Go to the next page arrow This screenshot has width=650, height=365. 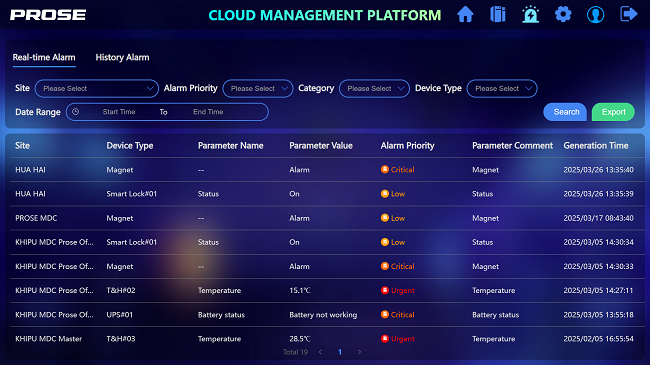tap(359, 352)
